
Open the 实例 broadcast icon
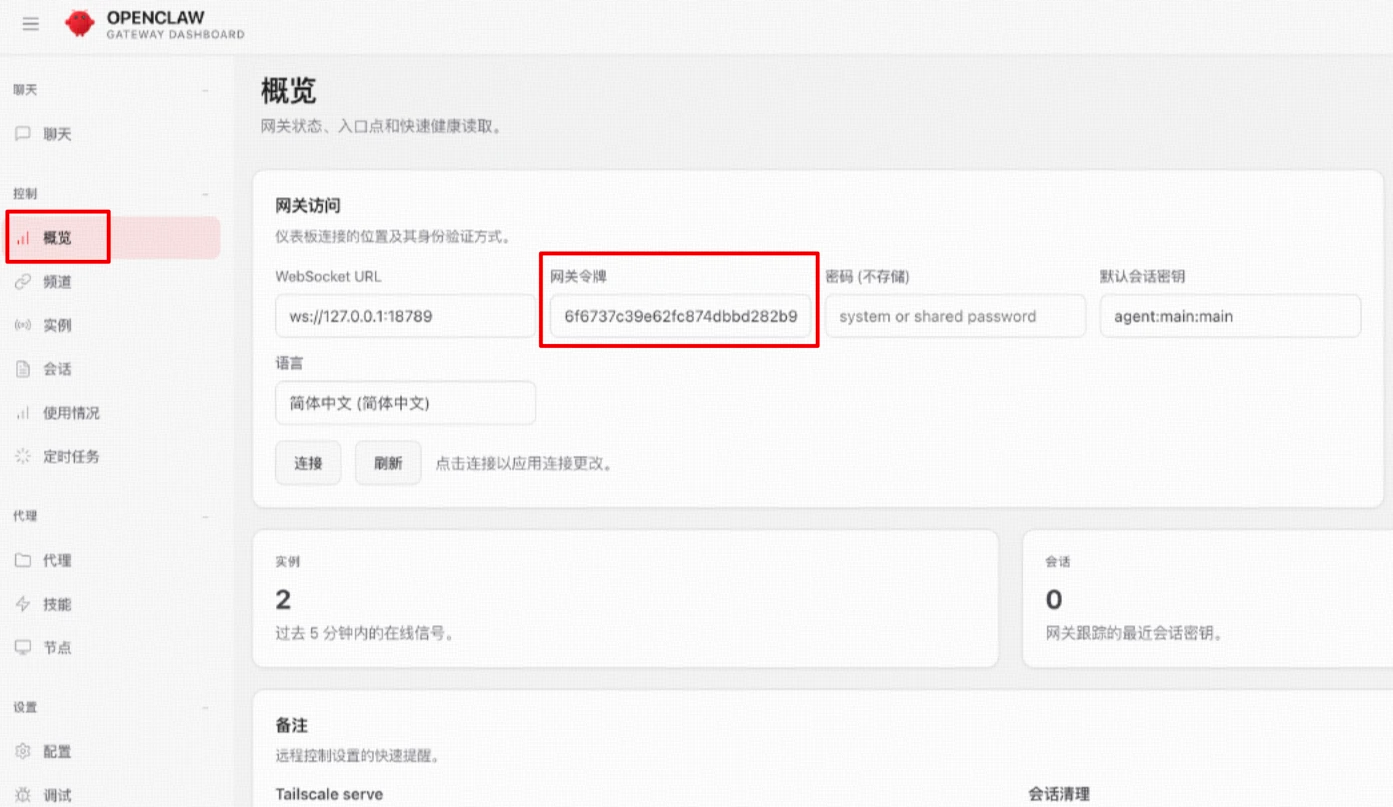[x=23, y=325]
